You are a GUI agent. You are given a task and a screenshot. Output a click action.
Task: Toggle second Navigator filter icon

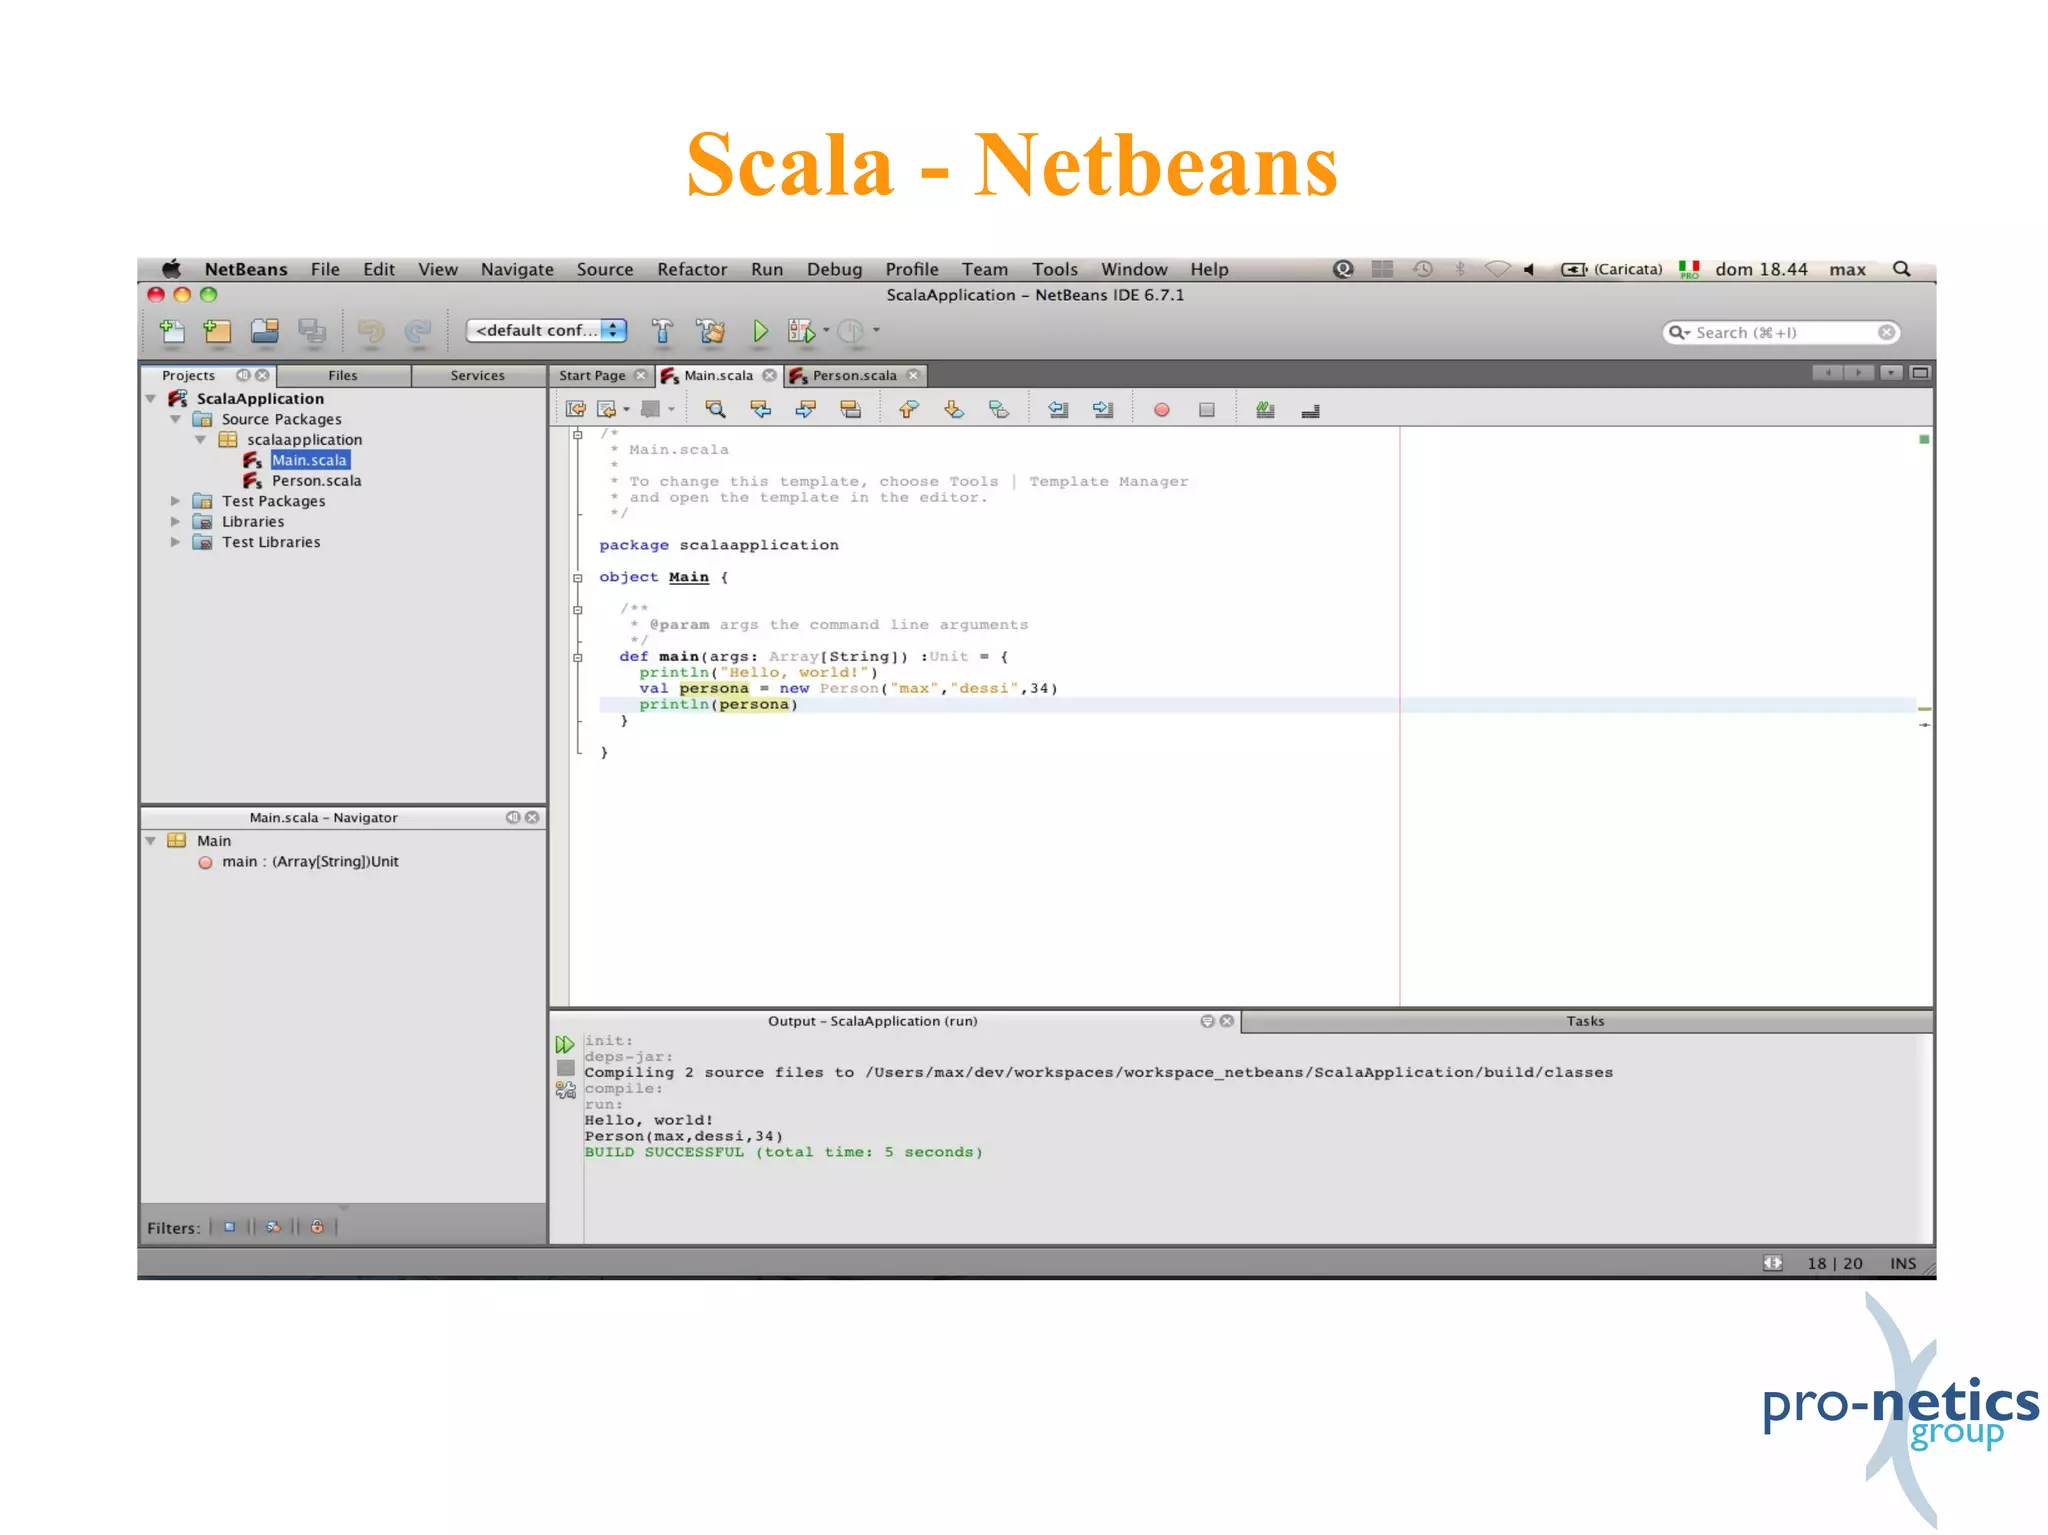(x=273, y=1227)
